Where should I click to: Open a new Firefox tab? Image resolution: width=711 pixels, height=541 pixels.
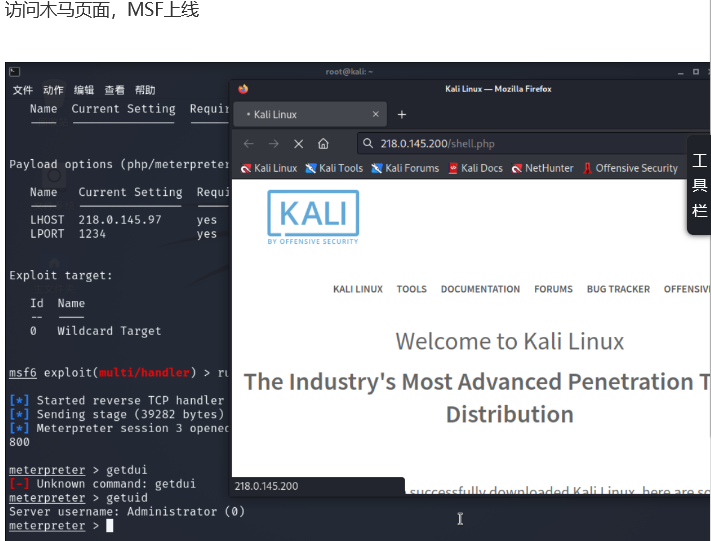coord(402,115)
